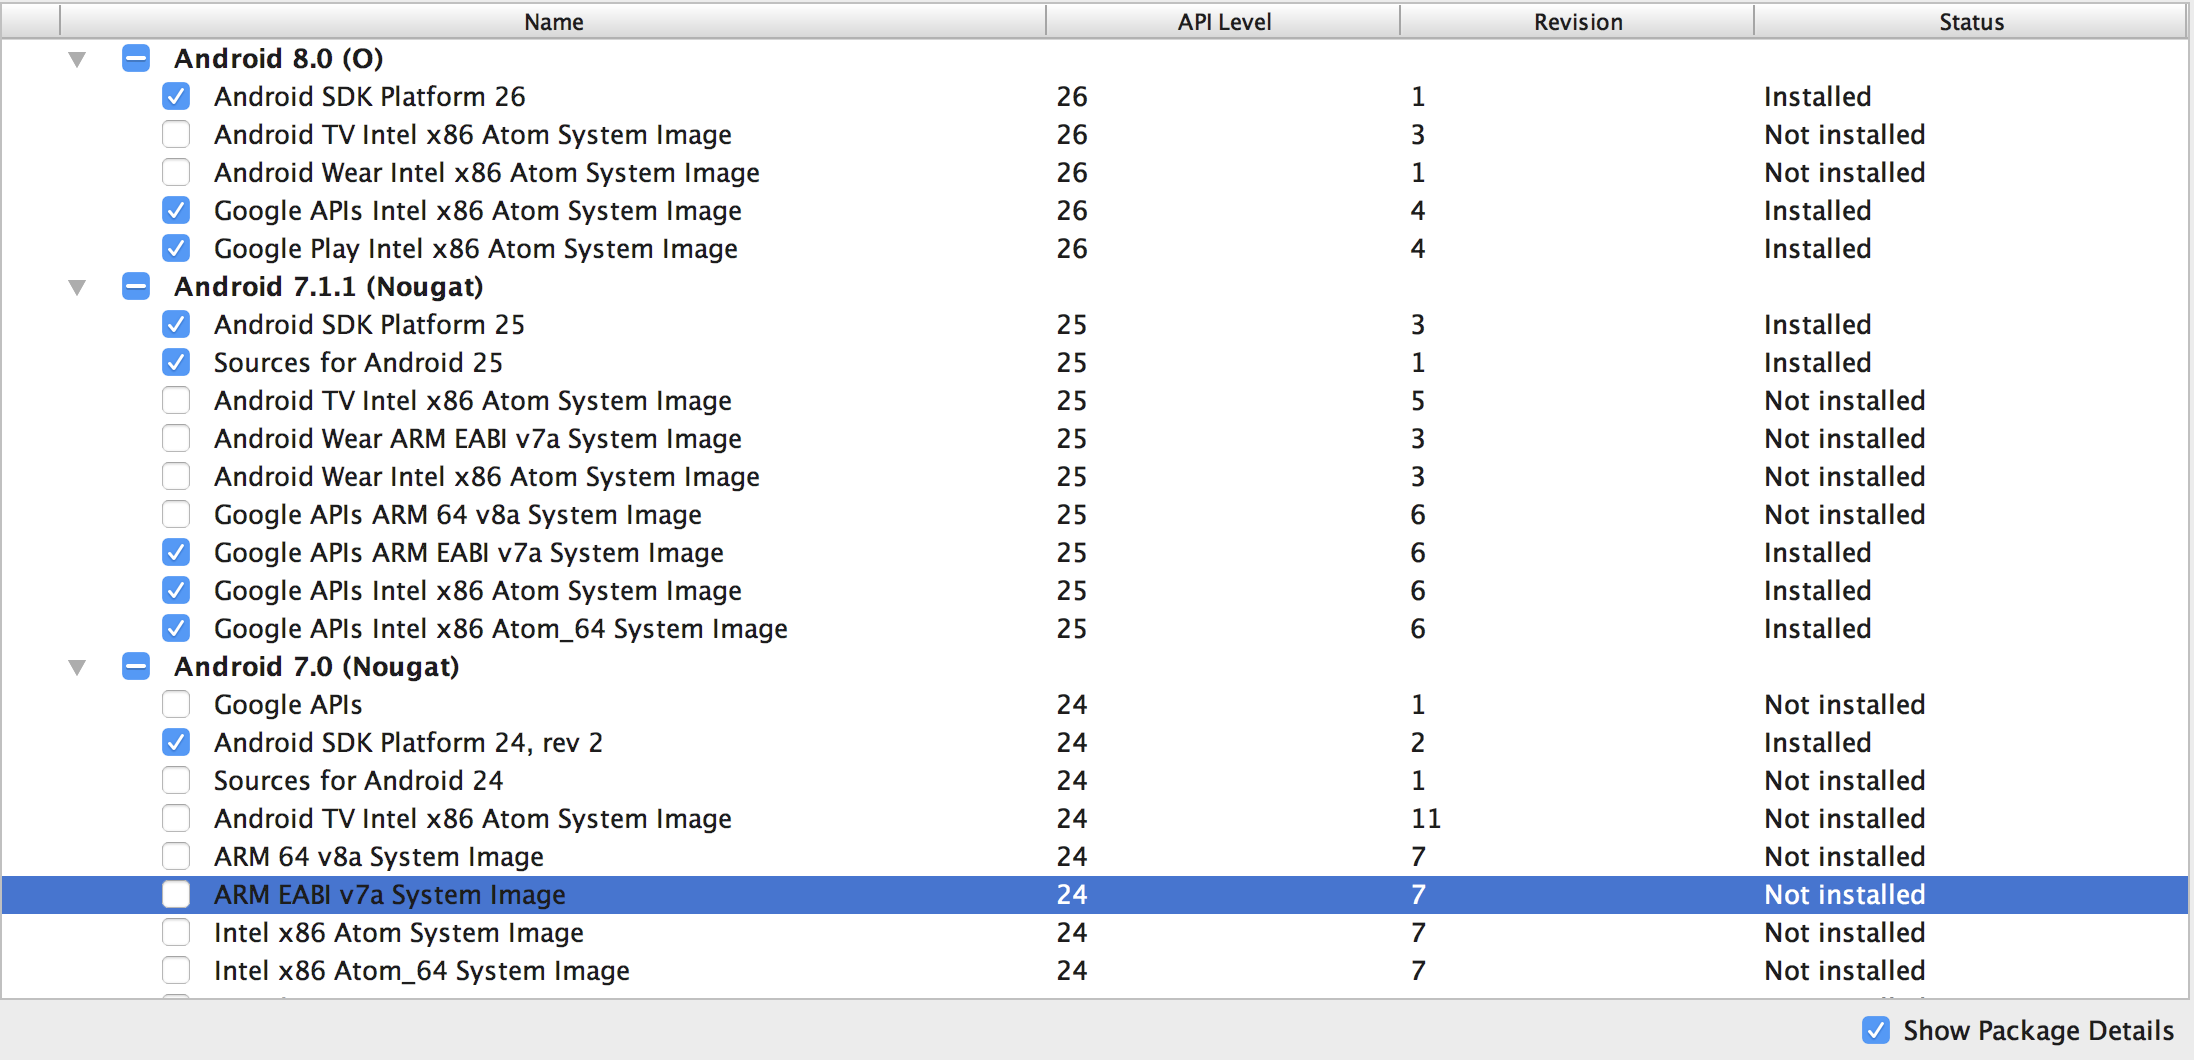Viewport: 2194px width, 1060px height.
Task: Click revision '5' of Android TV image, API 25
Action: [x=1418, y=401]
